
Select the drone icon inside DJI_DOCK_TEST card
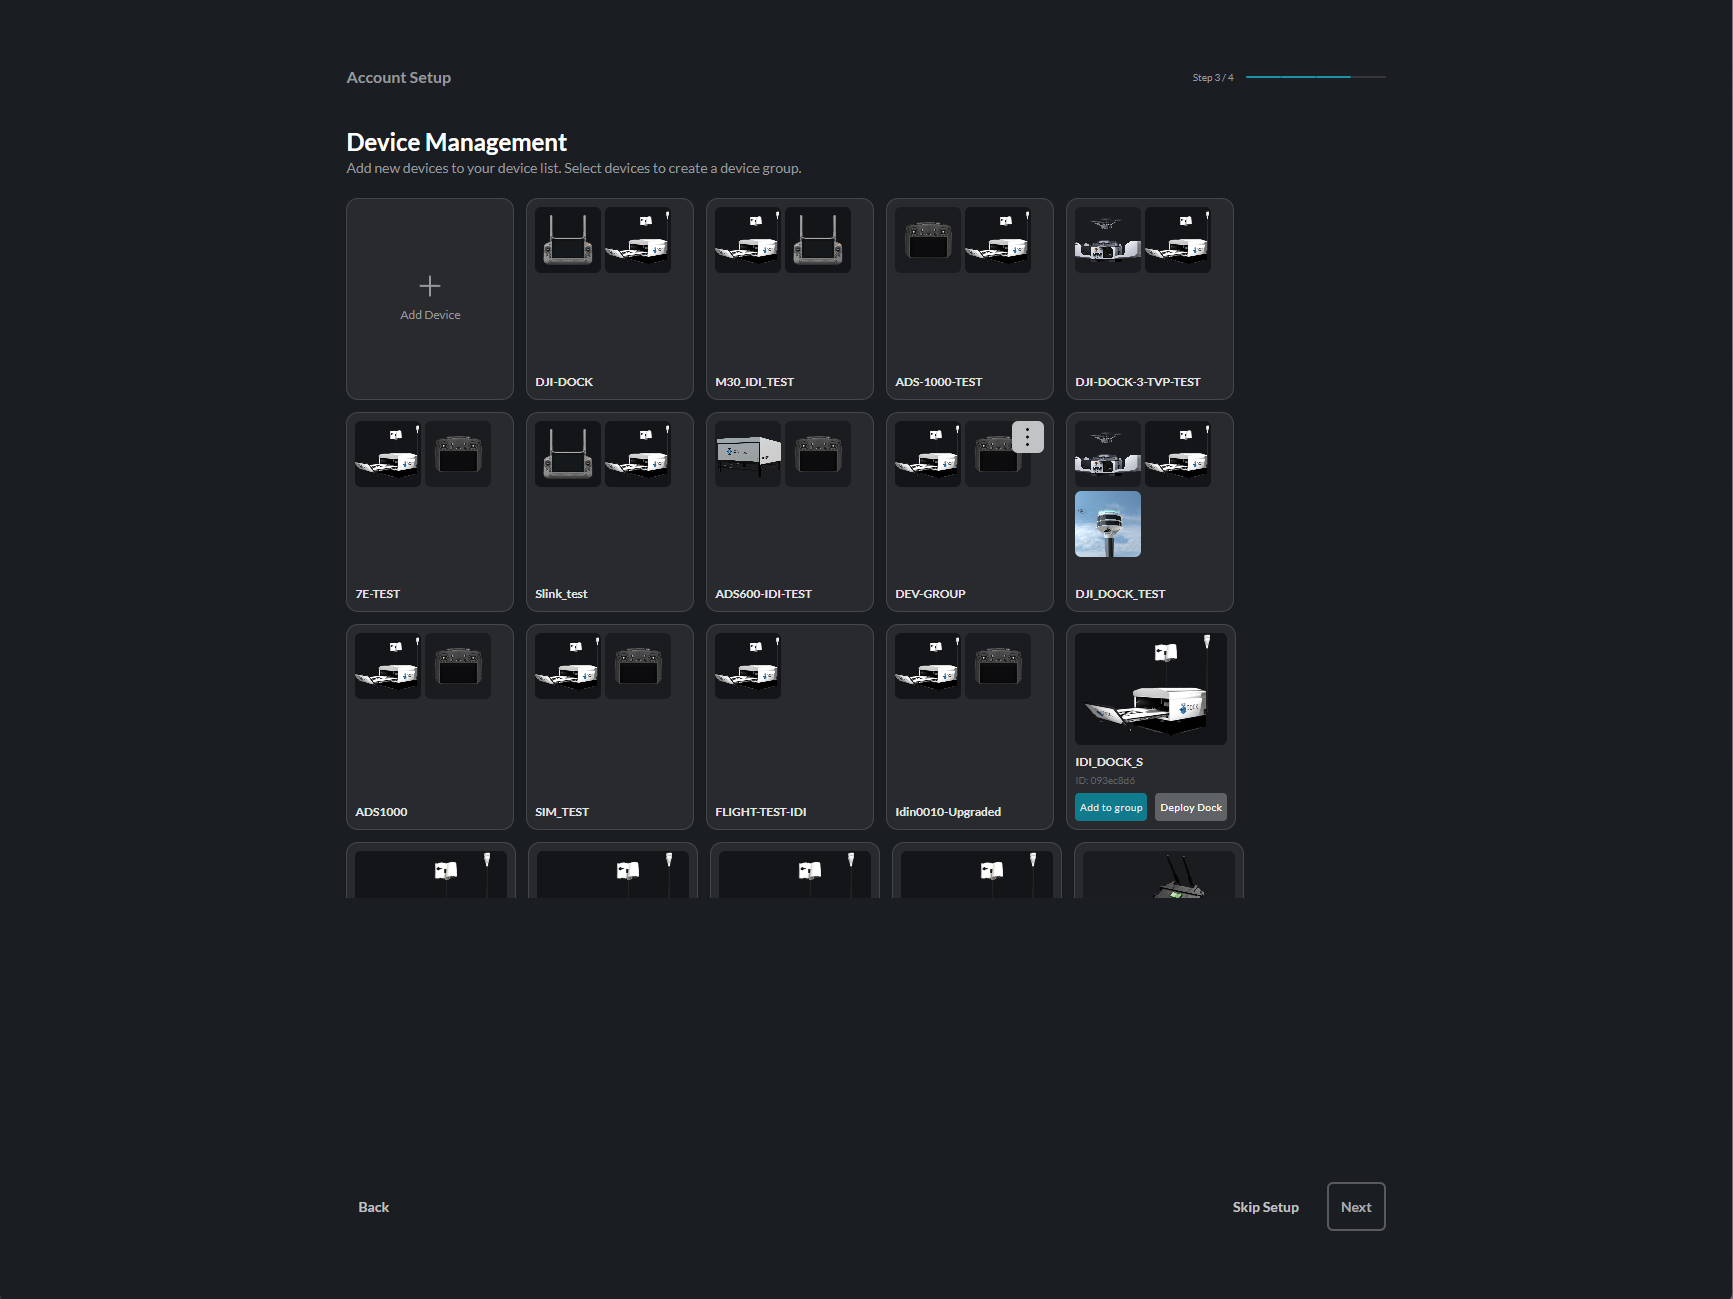1106,453
